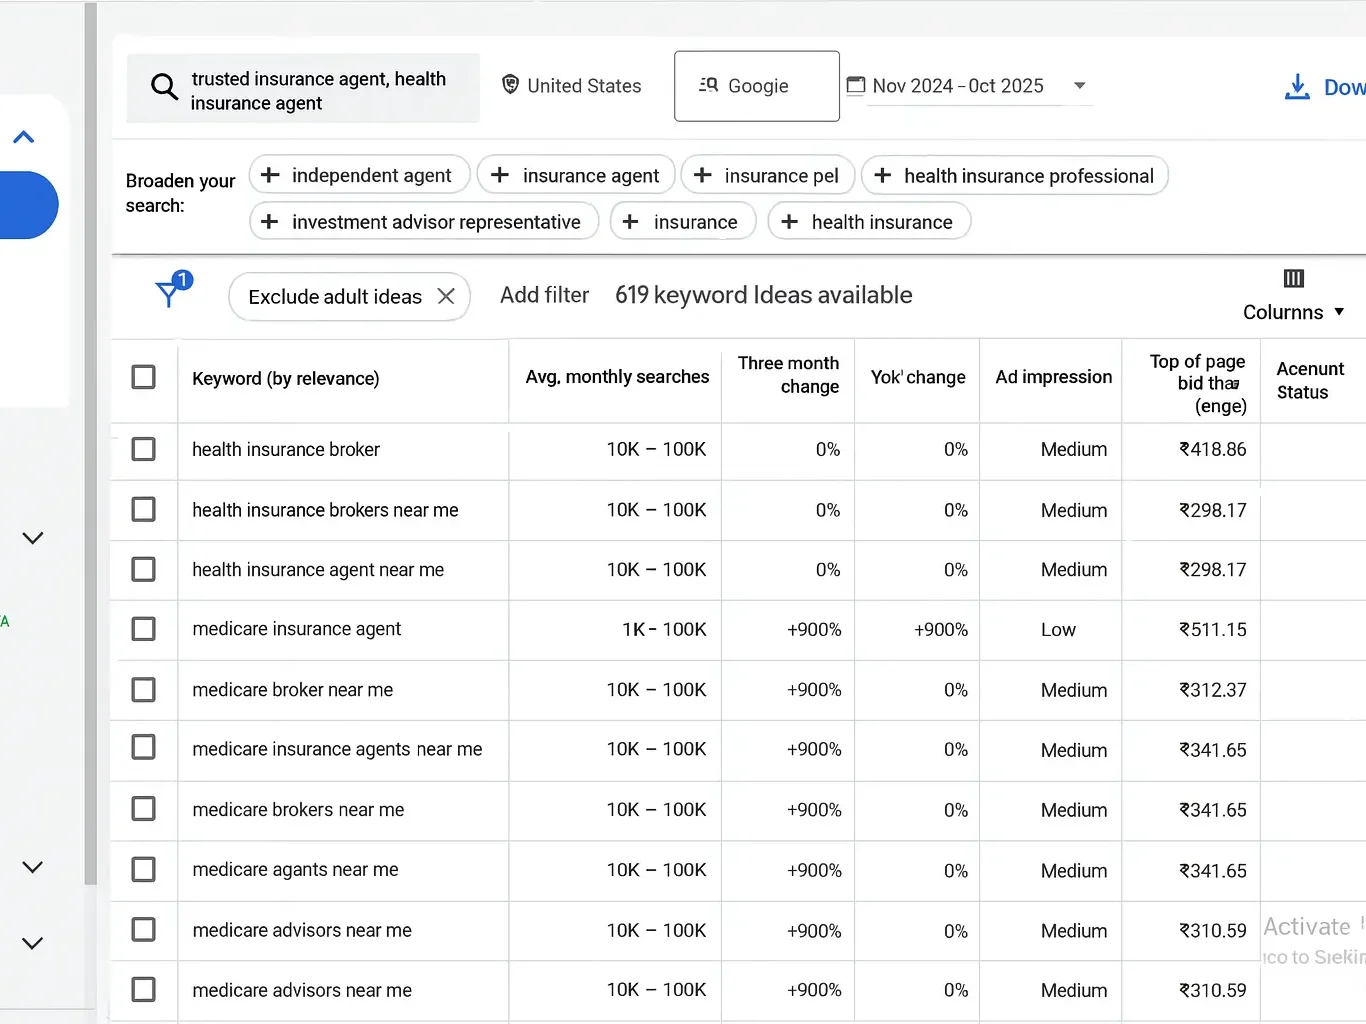
Task: Click the language icon next to Google
Action: point(709,85)
